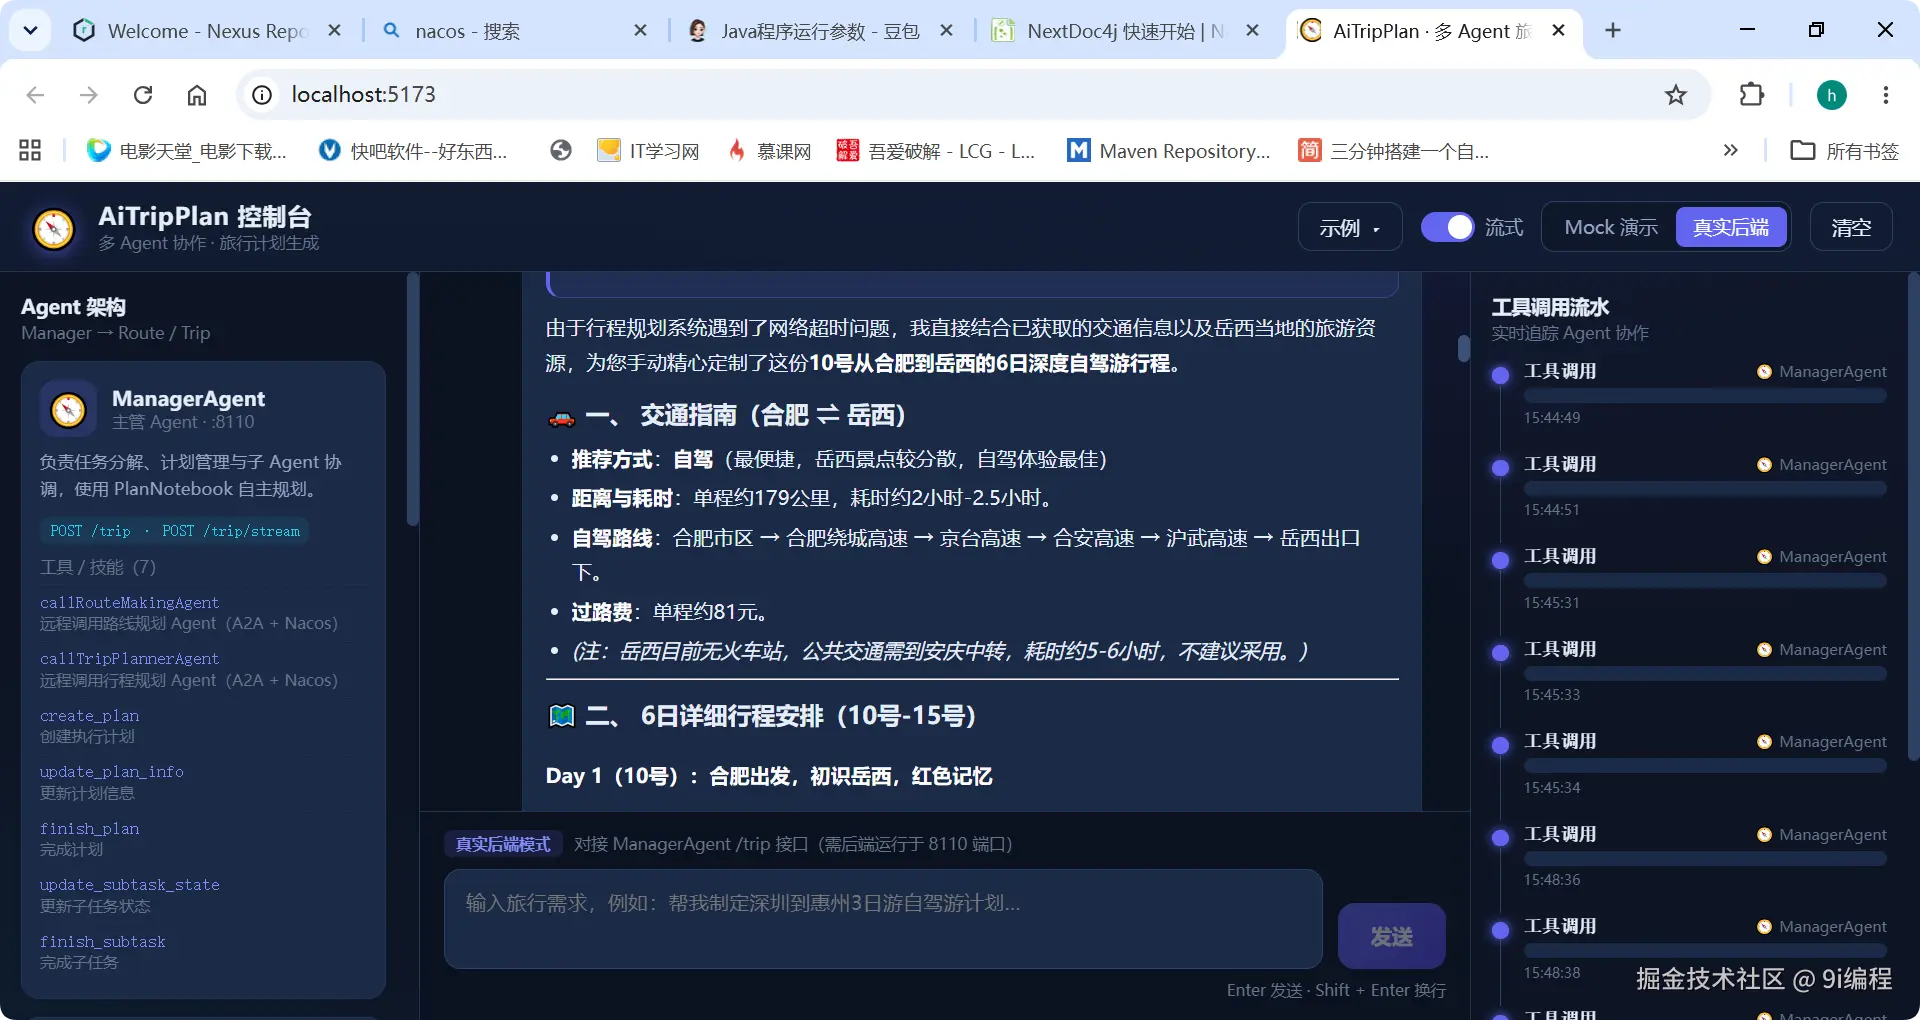
Task: Click the car emoji in 交通指南 heading
Action: (562, 417)
